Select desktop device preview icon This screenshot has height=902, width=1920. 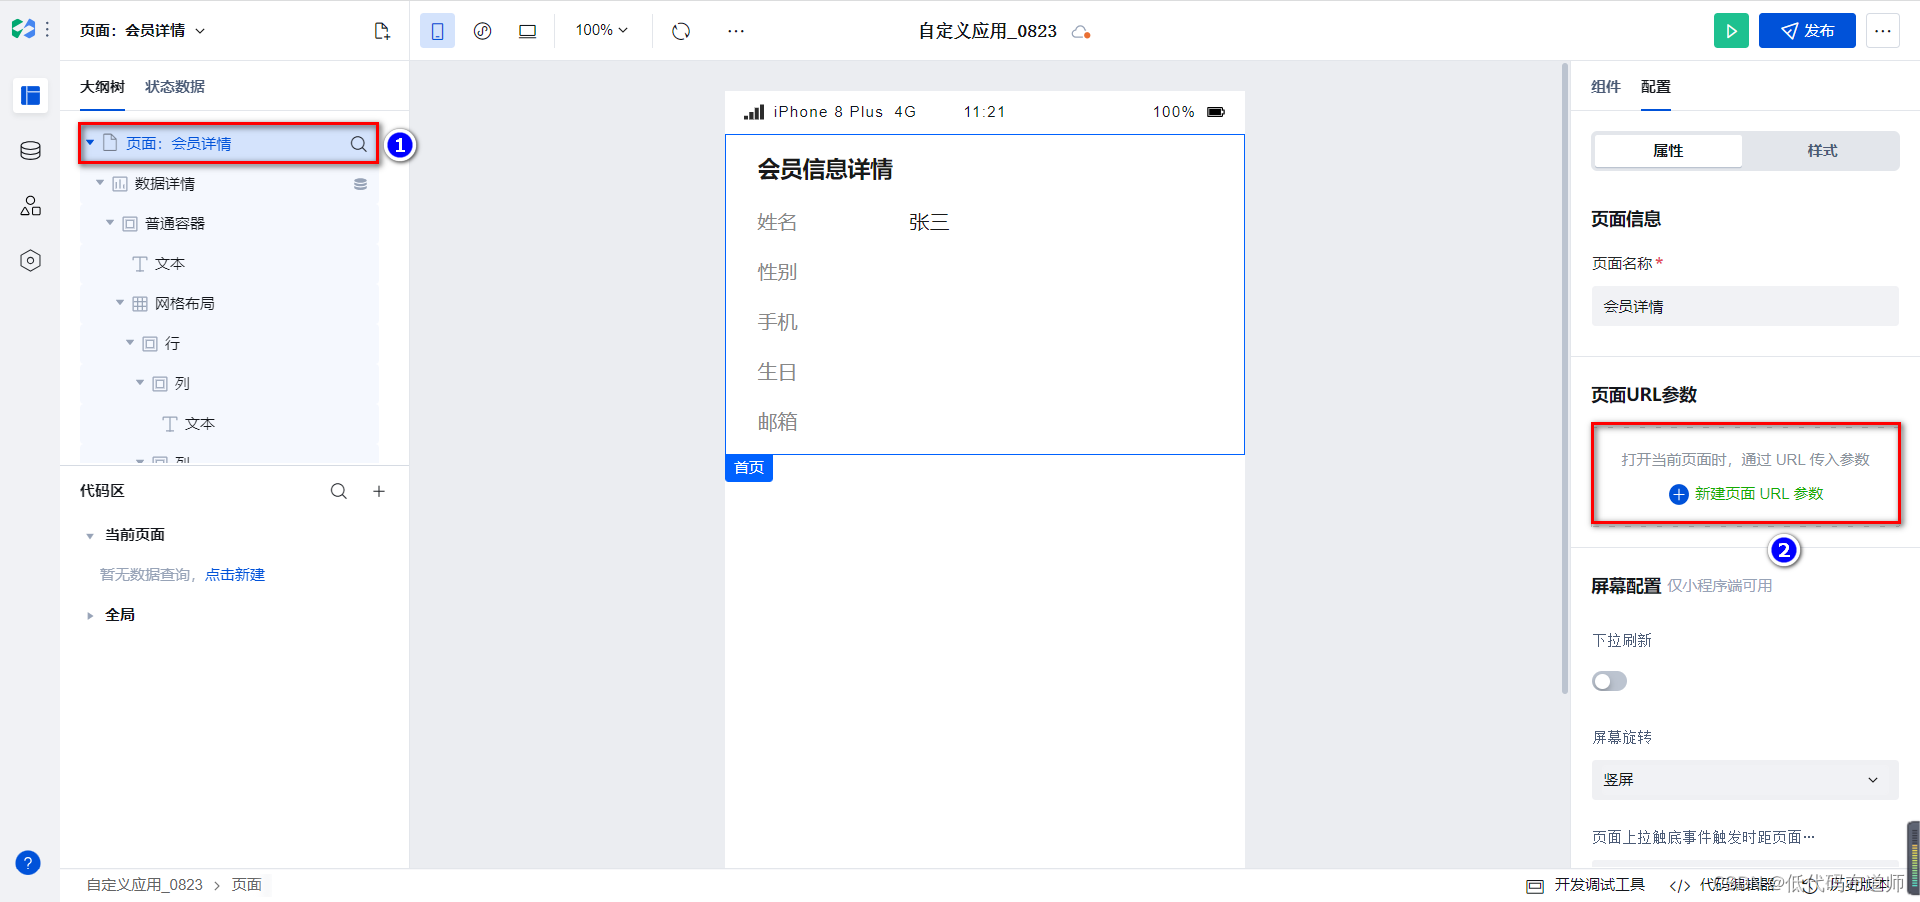point(527,31)
